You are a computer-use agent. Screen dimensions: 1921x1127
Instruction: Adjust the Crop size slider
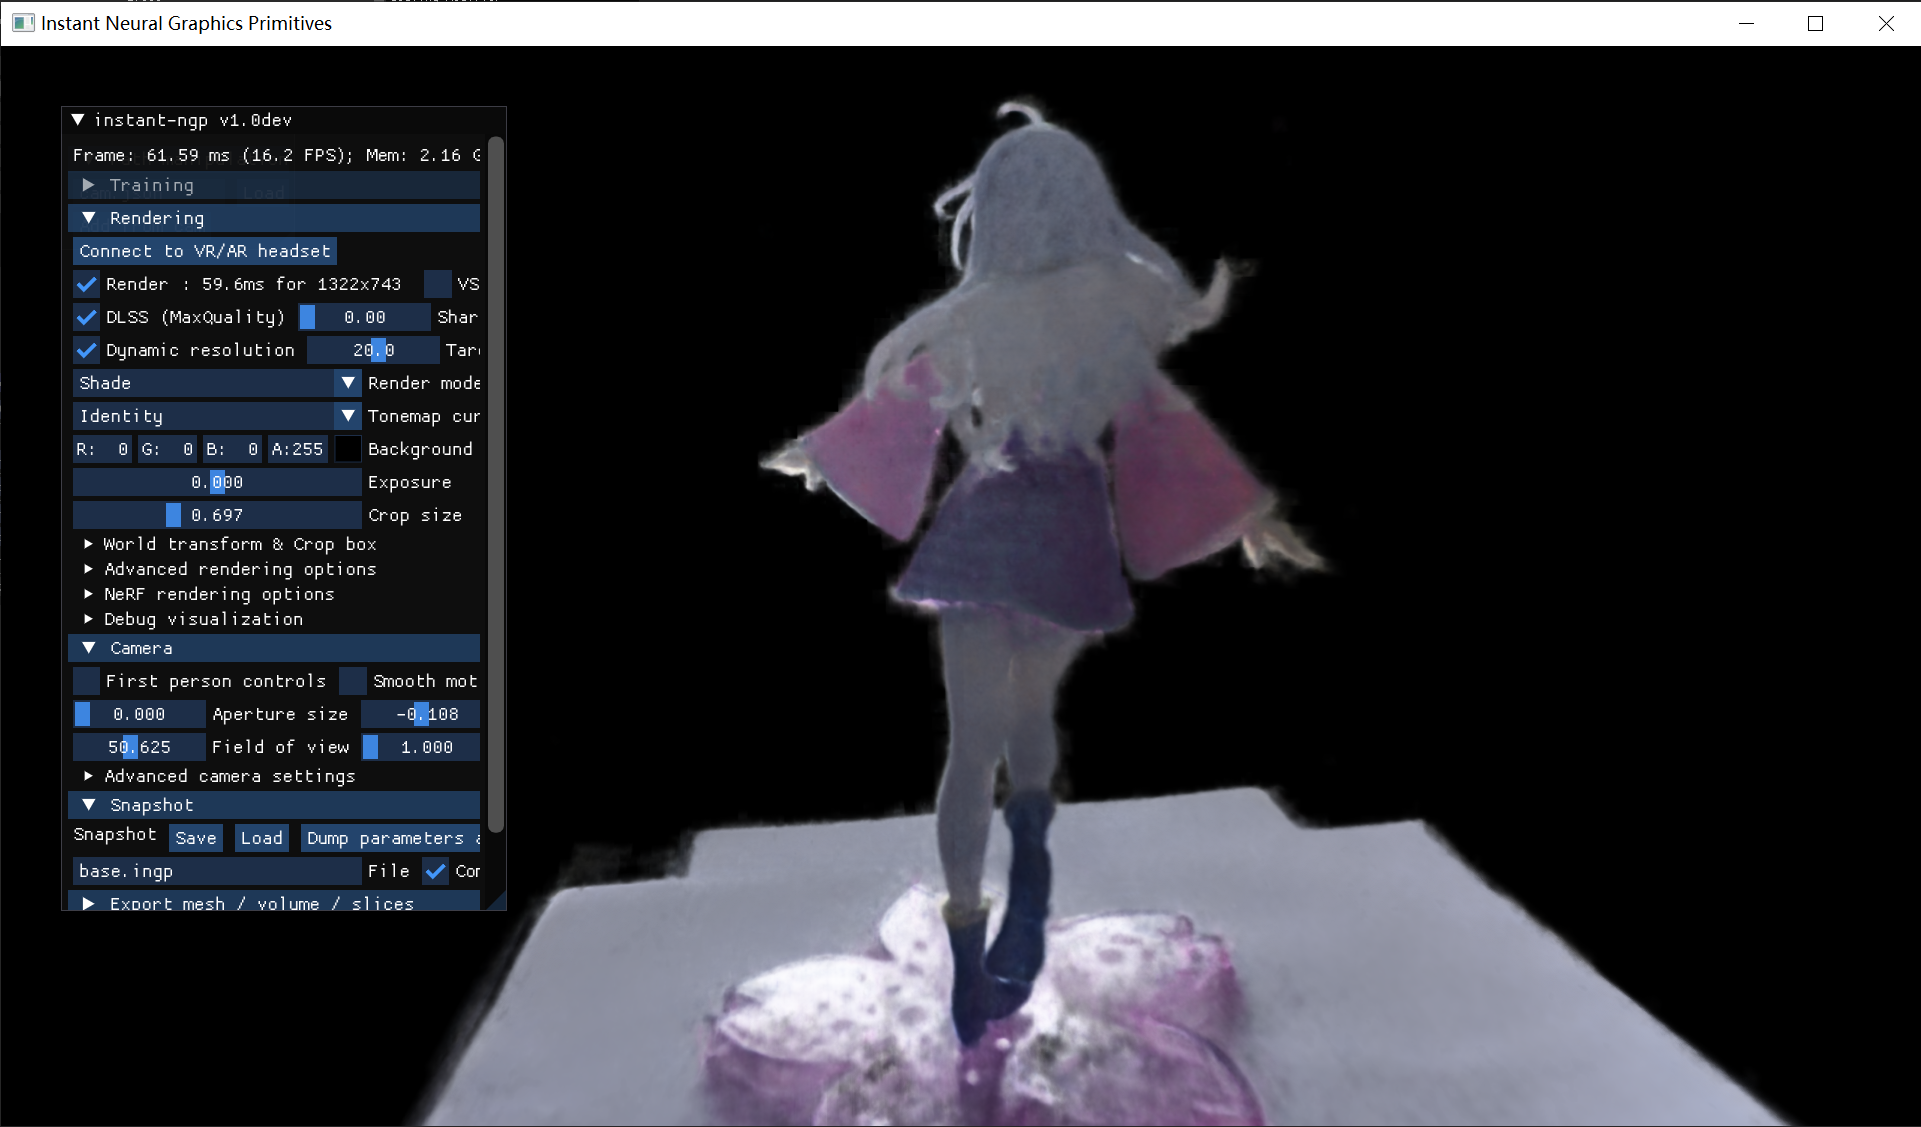pyautogui.click(x=216, y=515)
